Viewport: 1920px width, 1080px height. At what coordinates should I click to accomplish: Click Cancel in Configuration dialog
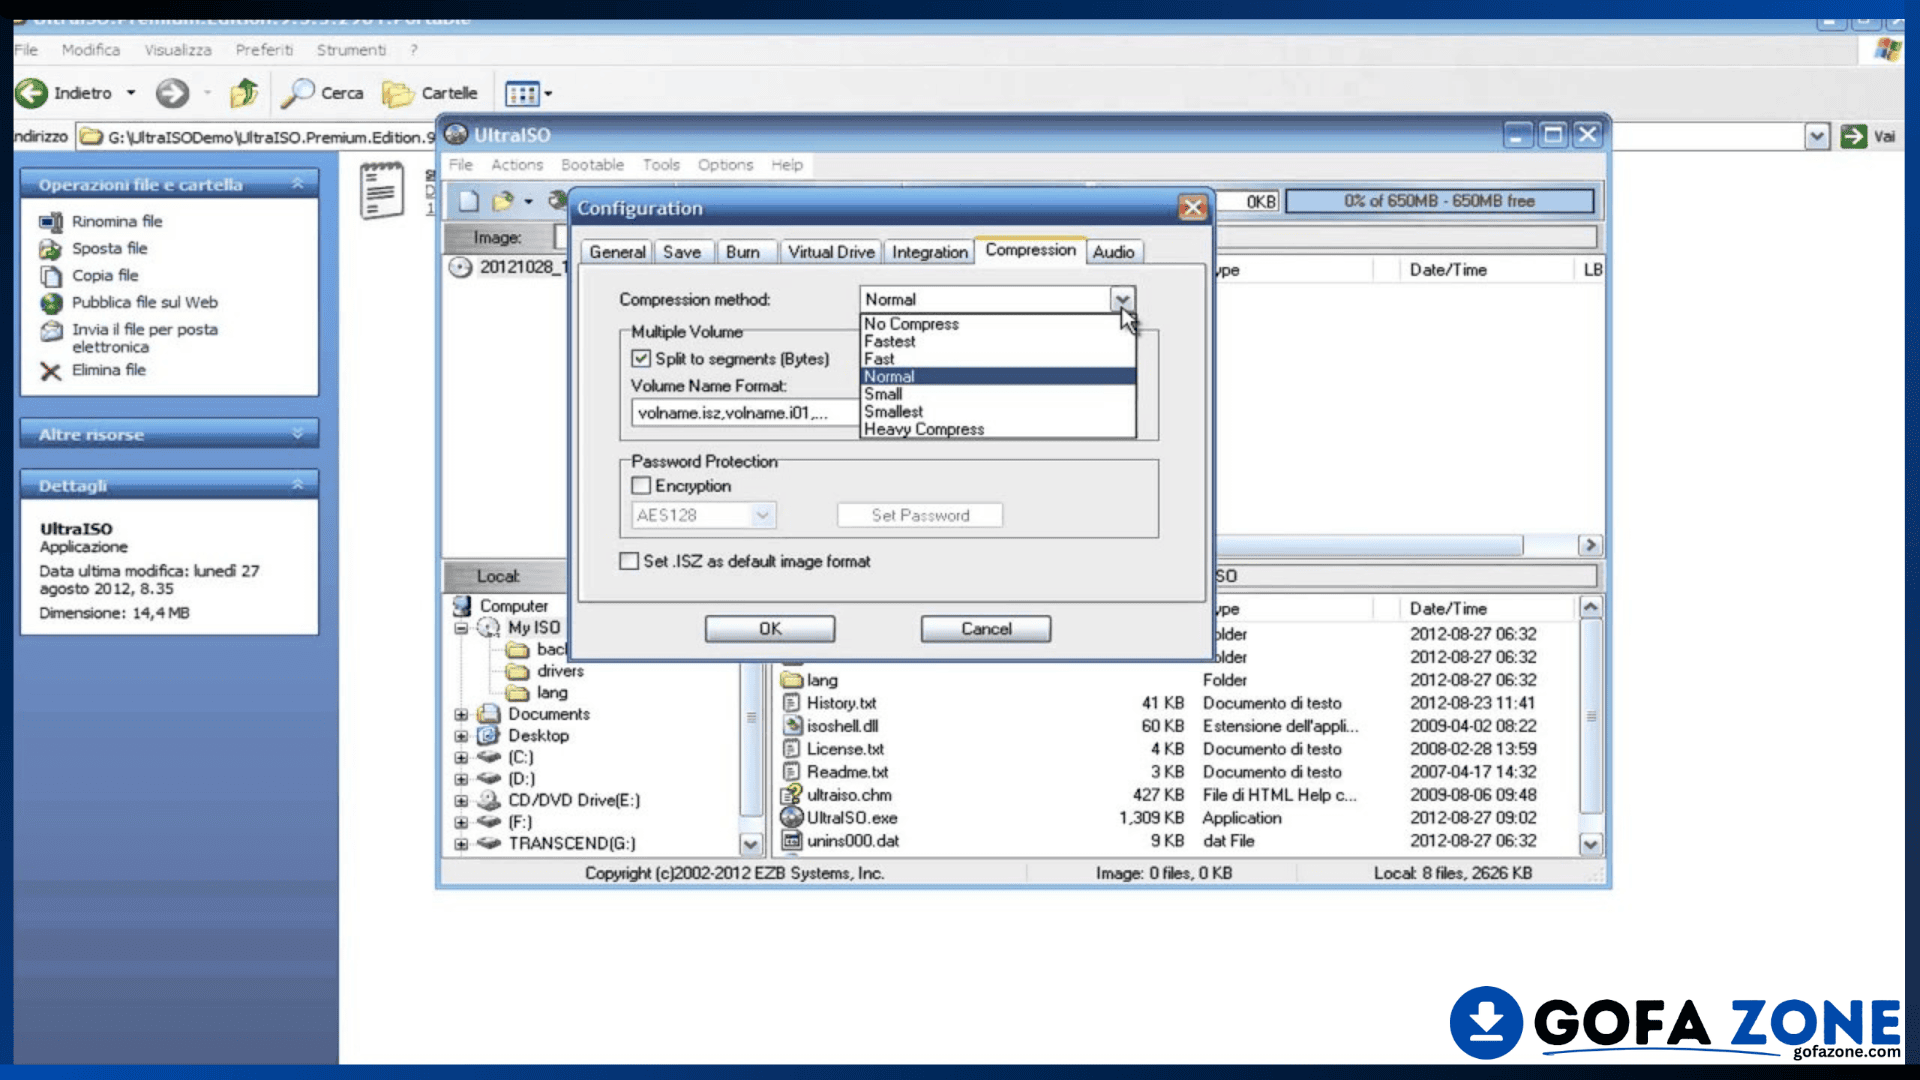tap(986, 629)
